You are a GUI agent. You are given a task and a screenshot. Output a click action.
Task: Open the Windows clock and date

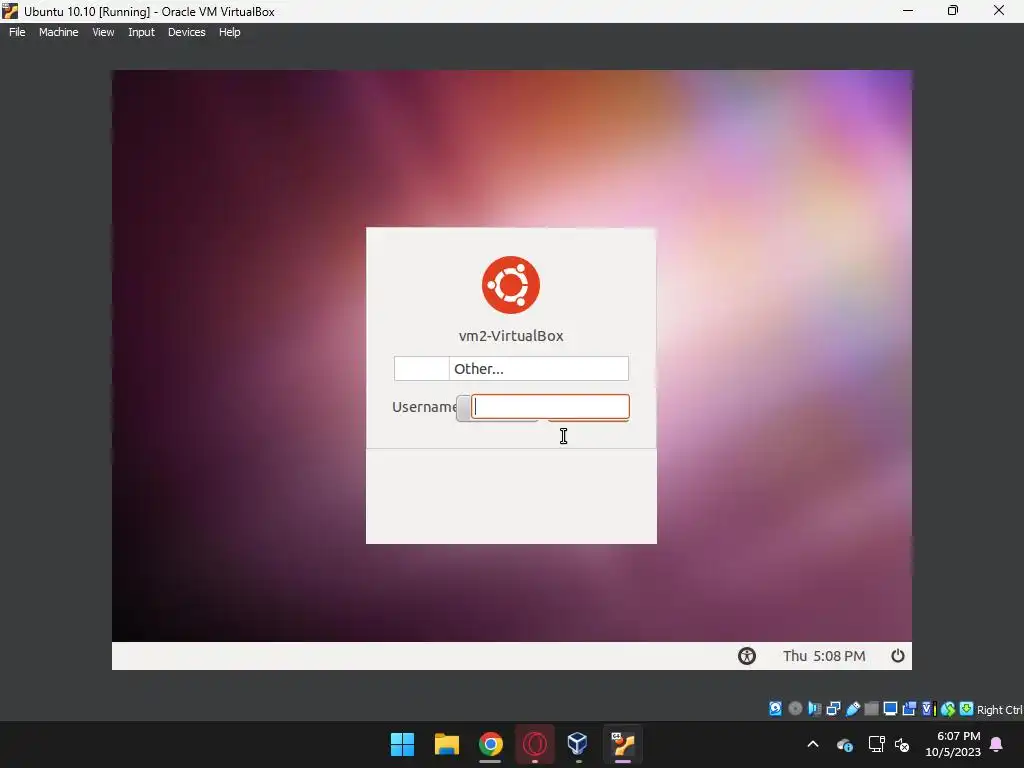pos(953,744)
